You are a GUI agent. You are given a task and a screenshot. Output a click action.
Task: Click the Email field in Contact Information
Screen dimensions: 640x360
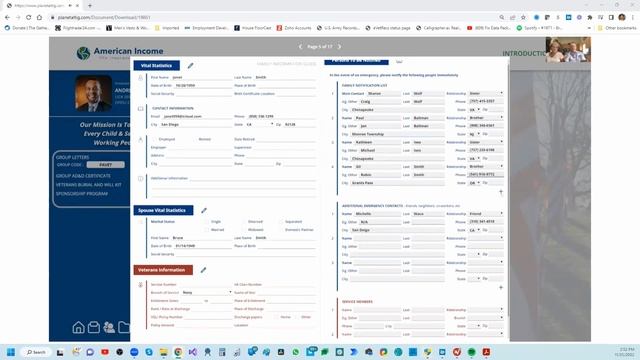pos(197,116)
